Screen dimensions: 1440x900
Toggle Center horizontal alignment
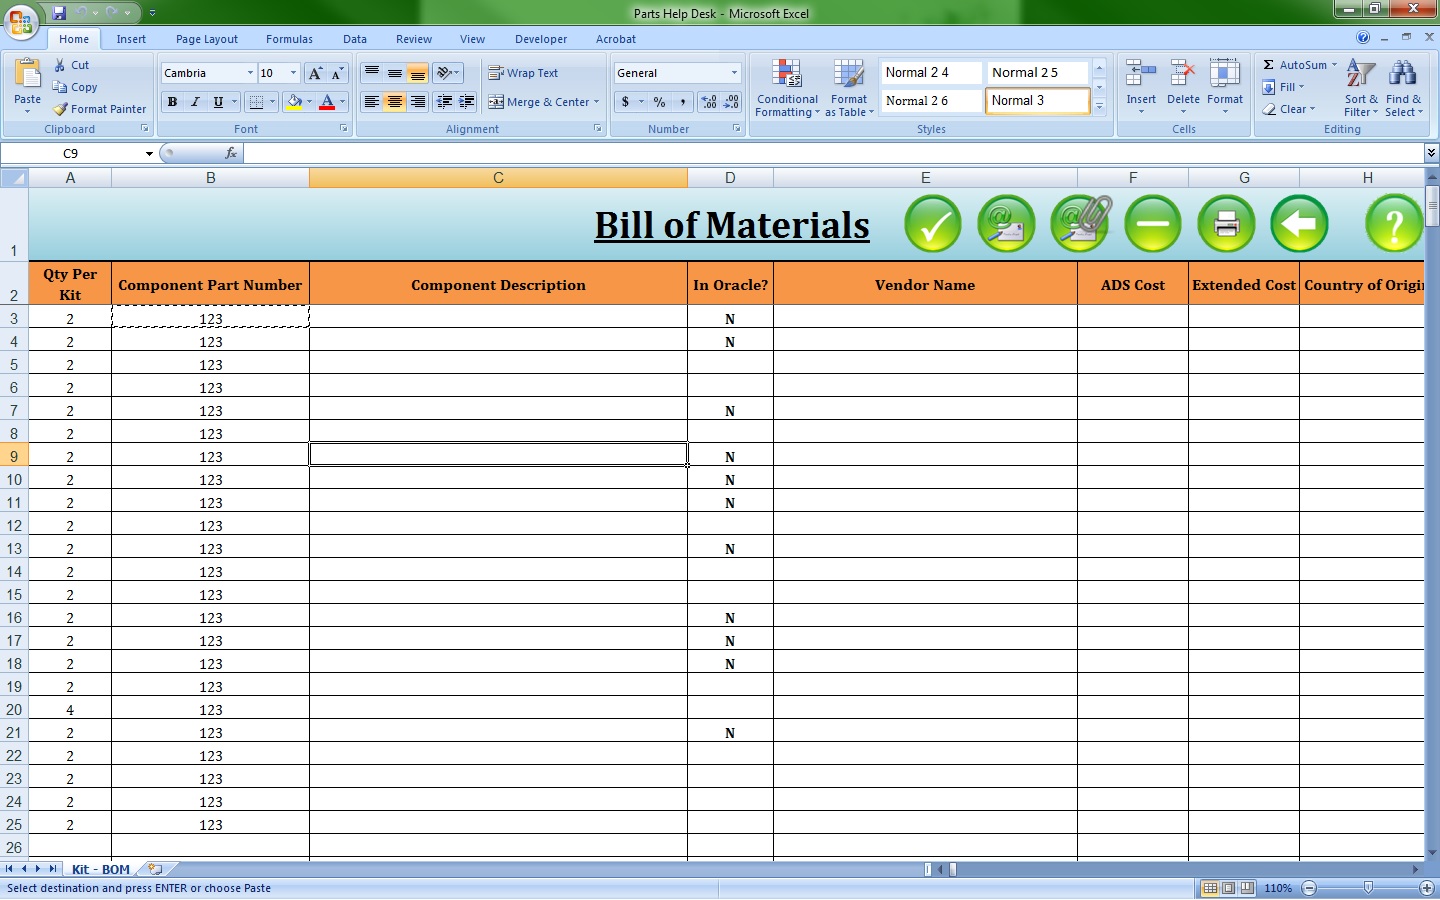pyautogui.click(x=395, y=102)
